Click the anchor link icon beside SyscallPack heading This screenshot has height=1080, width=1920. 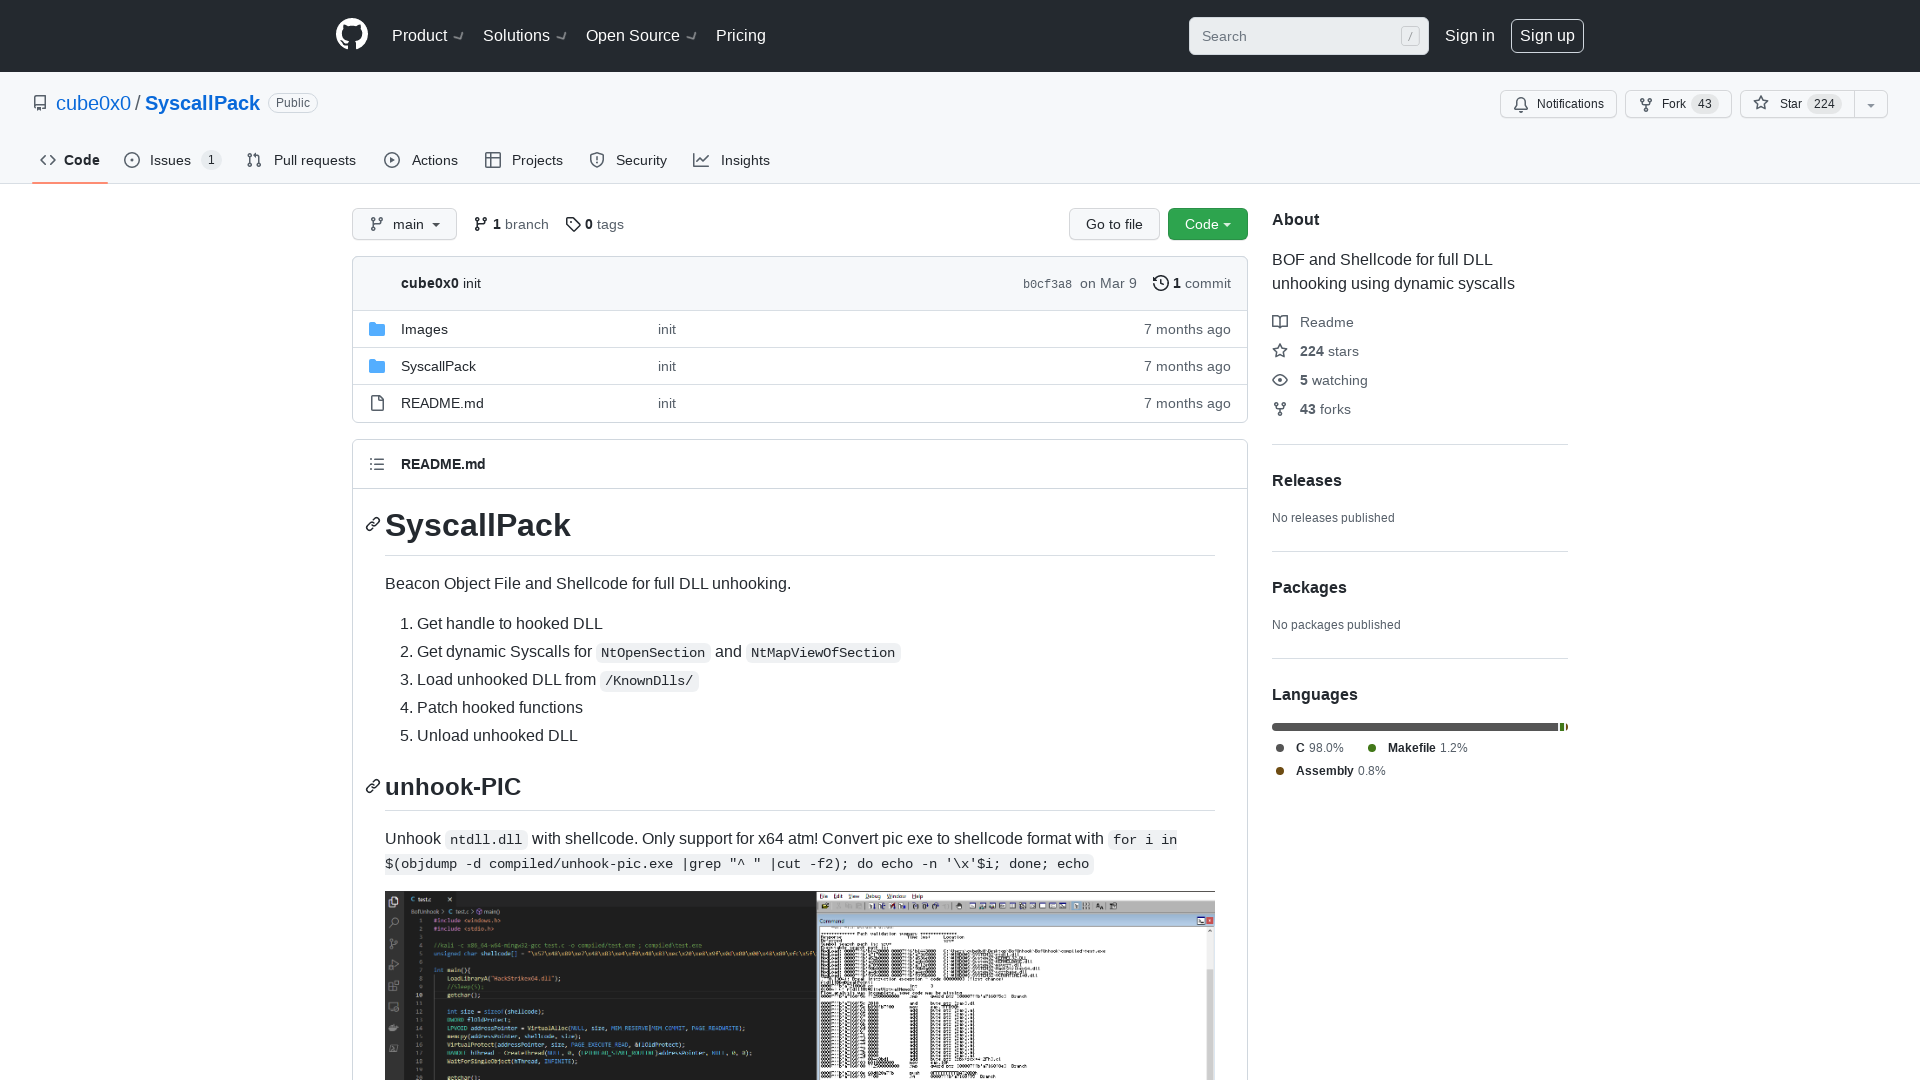pos(373,525)
